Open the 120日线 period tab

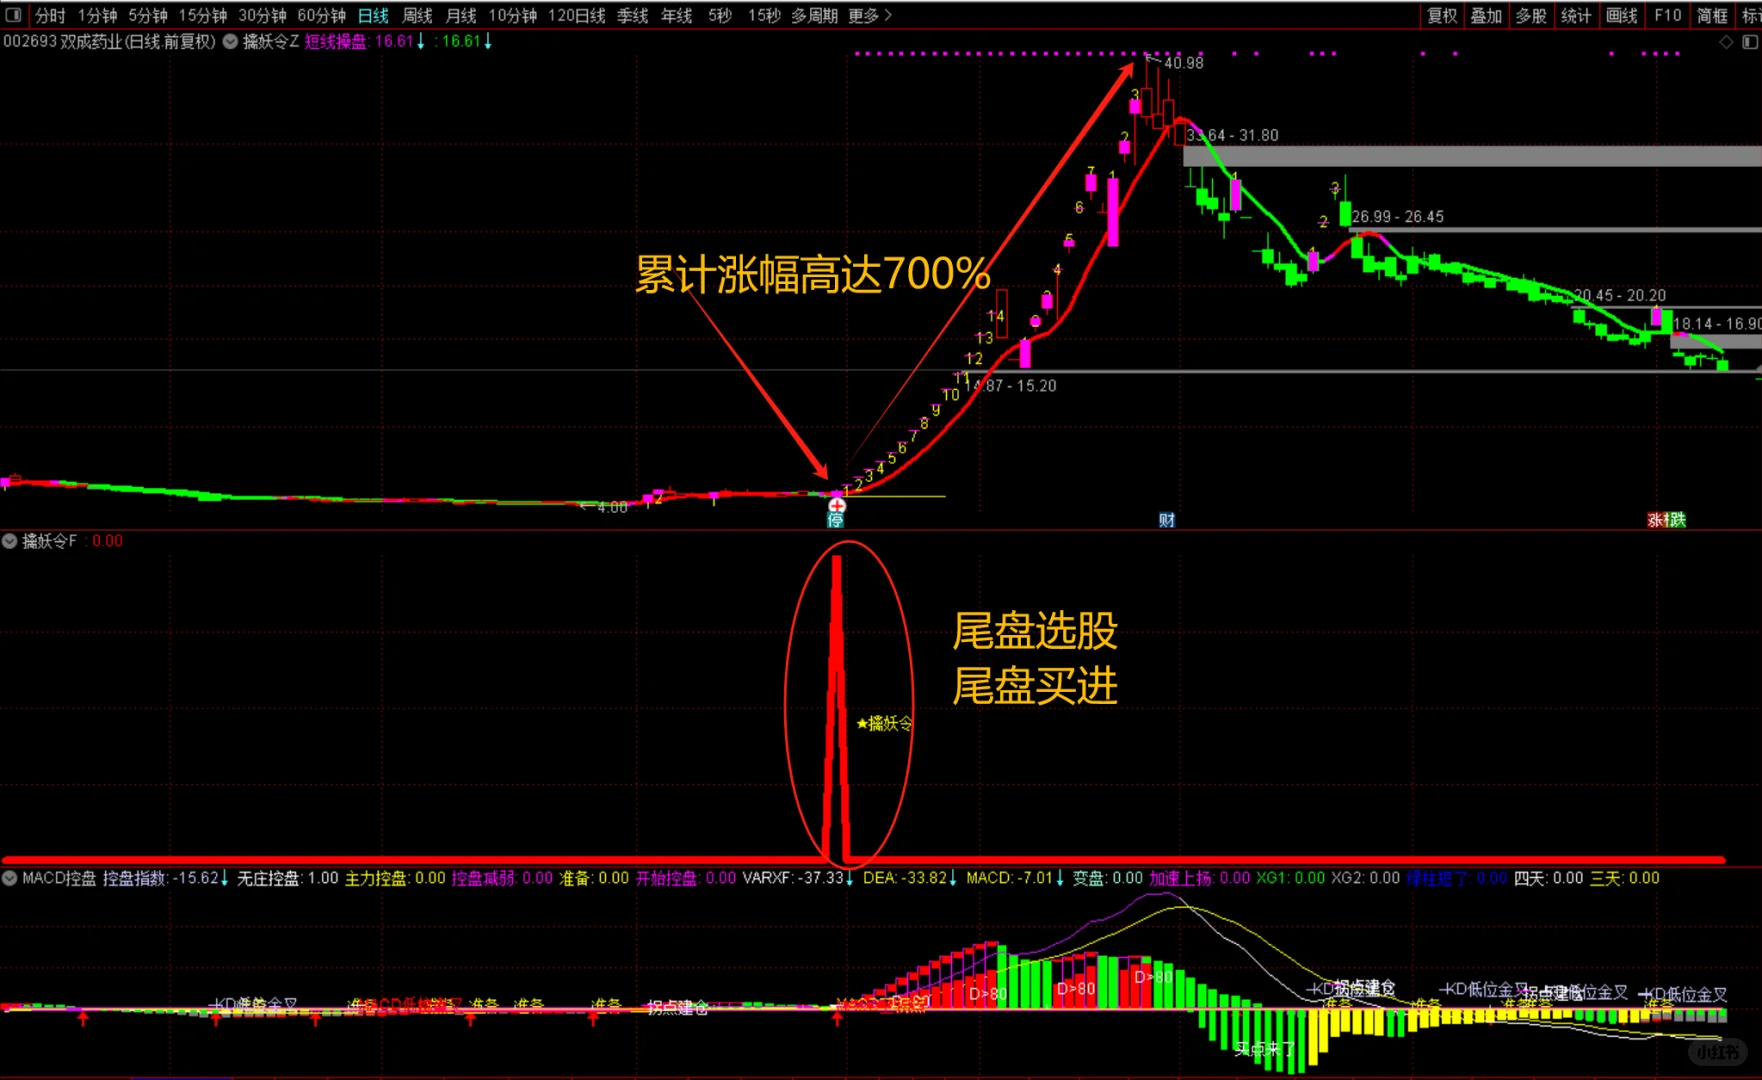(576, 15)
